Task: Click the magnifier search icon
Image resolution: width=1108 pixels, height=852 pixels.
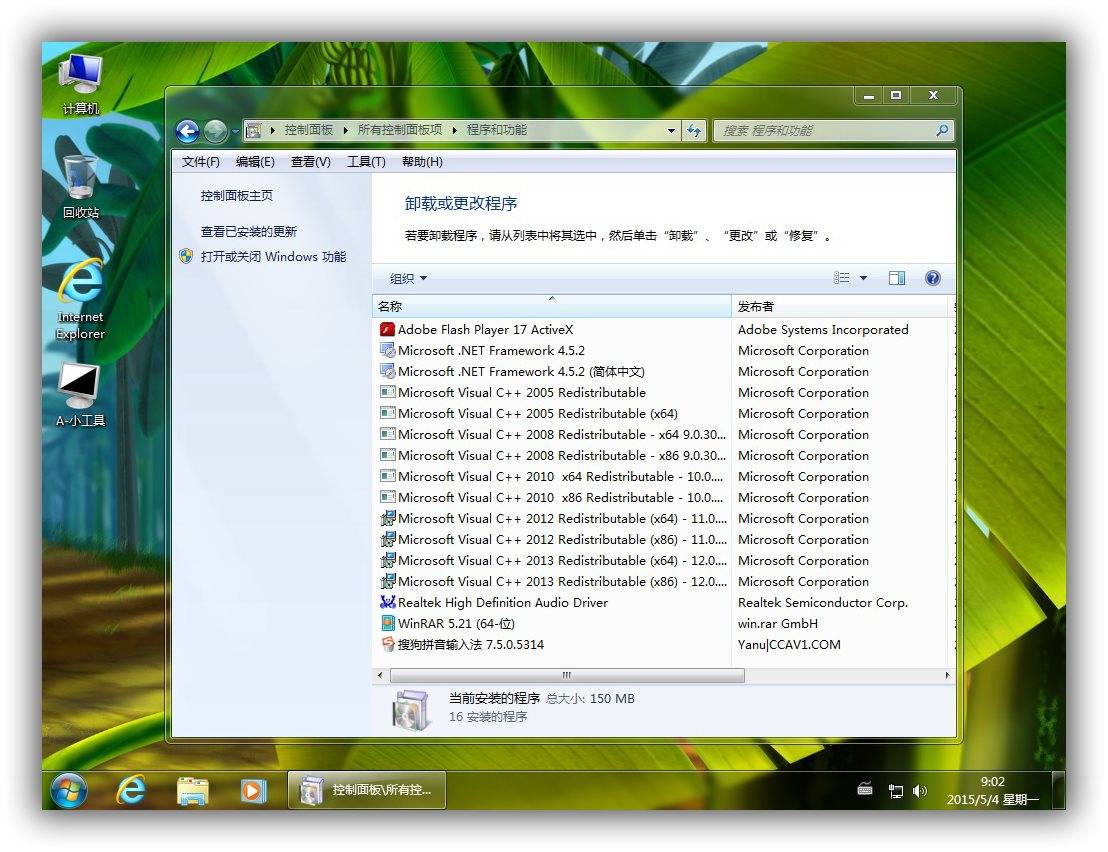Action: point(942,130)
